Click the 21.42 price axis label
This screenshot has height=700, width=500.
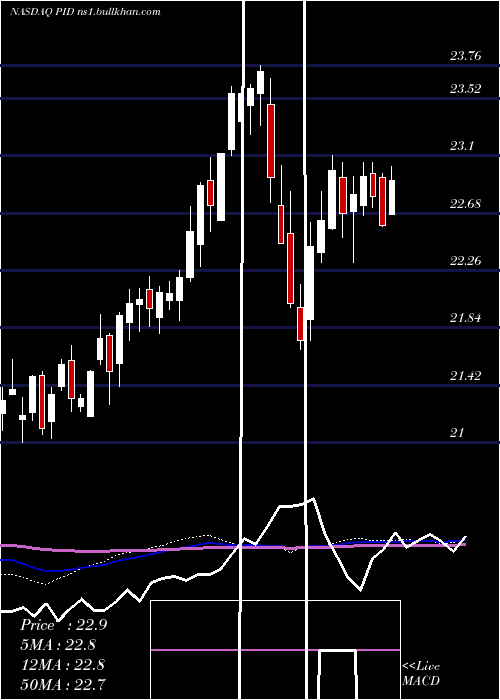click(x=465, y=375)
